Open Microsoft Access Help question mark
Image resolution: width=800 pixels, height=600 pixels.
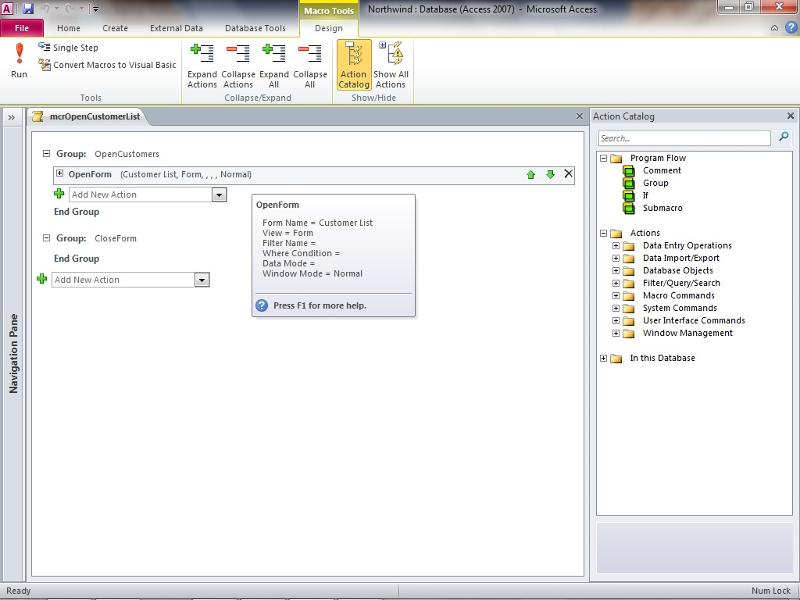pos(790,28)
